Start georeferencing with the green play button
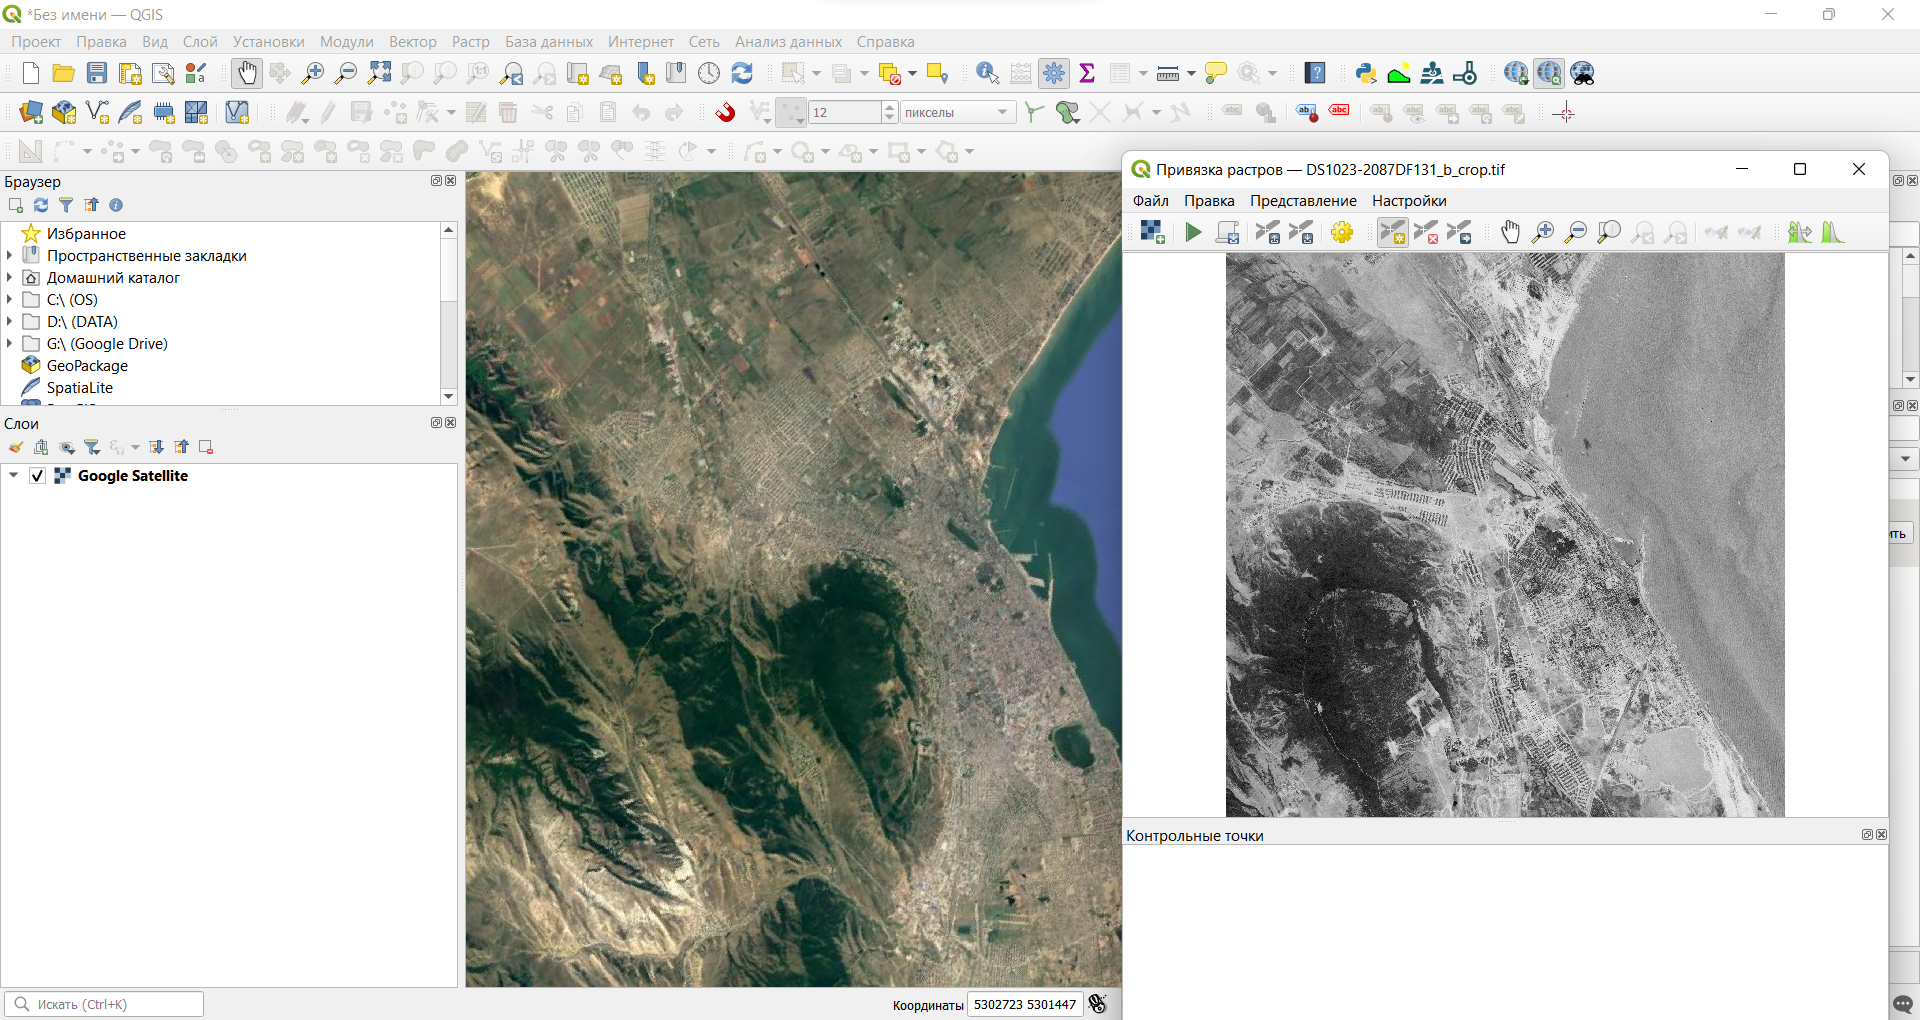This screenshot has width=1920, height=1020. tap(1193, 232)
